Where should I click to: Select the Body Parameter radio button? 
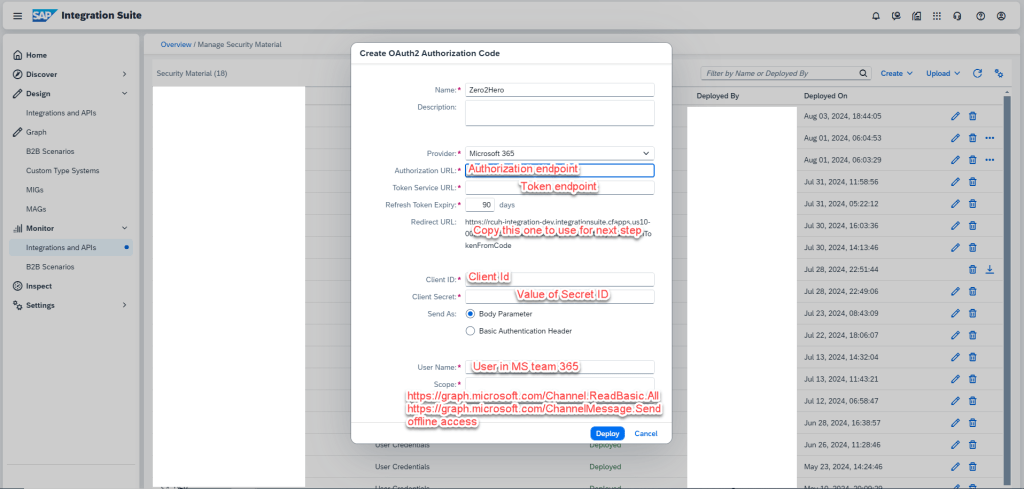pos(470,313)
